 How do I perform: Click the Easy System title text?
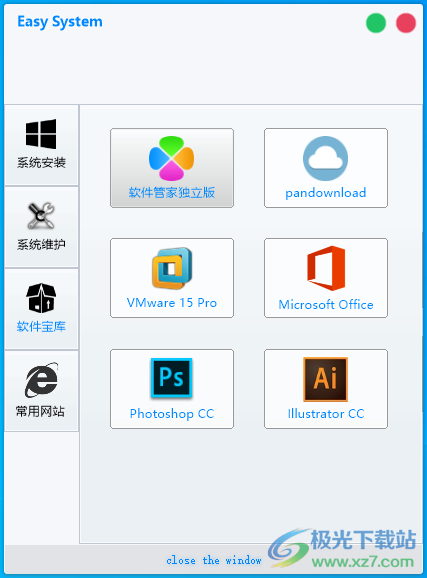pyautogui.click(x=60, y=22)
